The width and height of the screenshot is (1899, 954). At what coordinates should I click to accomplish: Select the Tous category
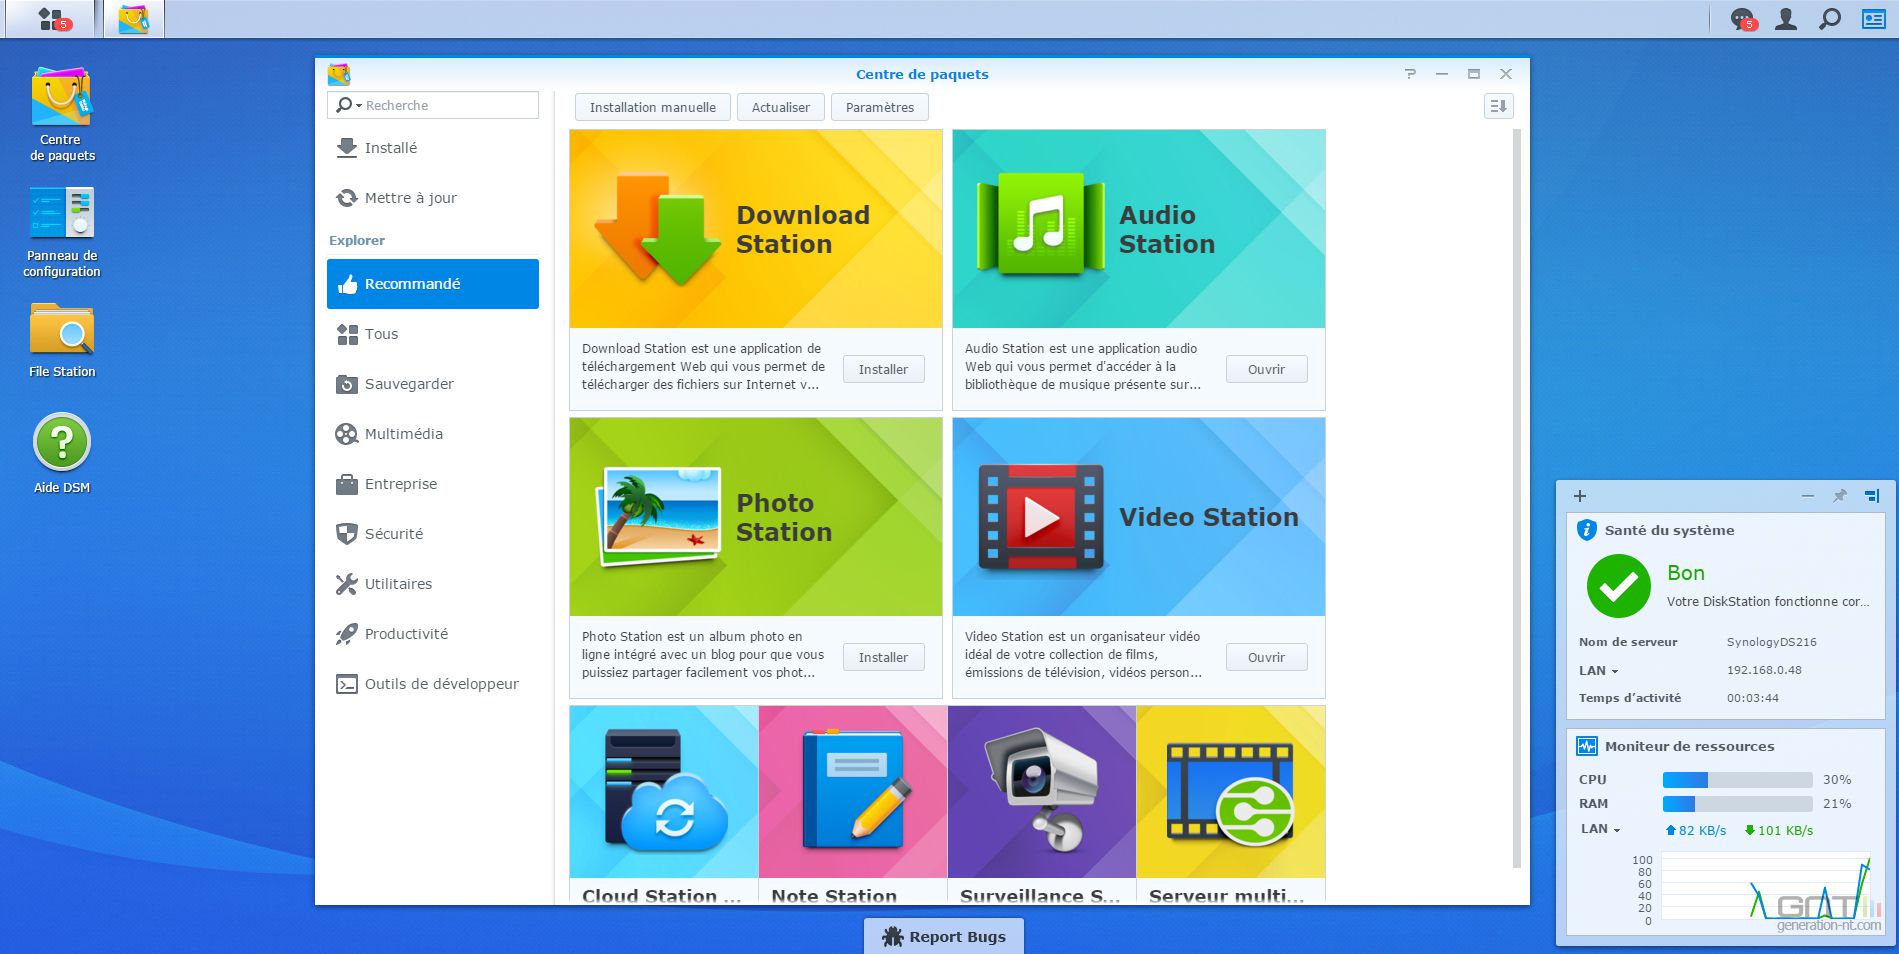point(433,334)
